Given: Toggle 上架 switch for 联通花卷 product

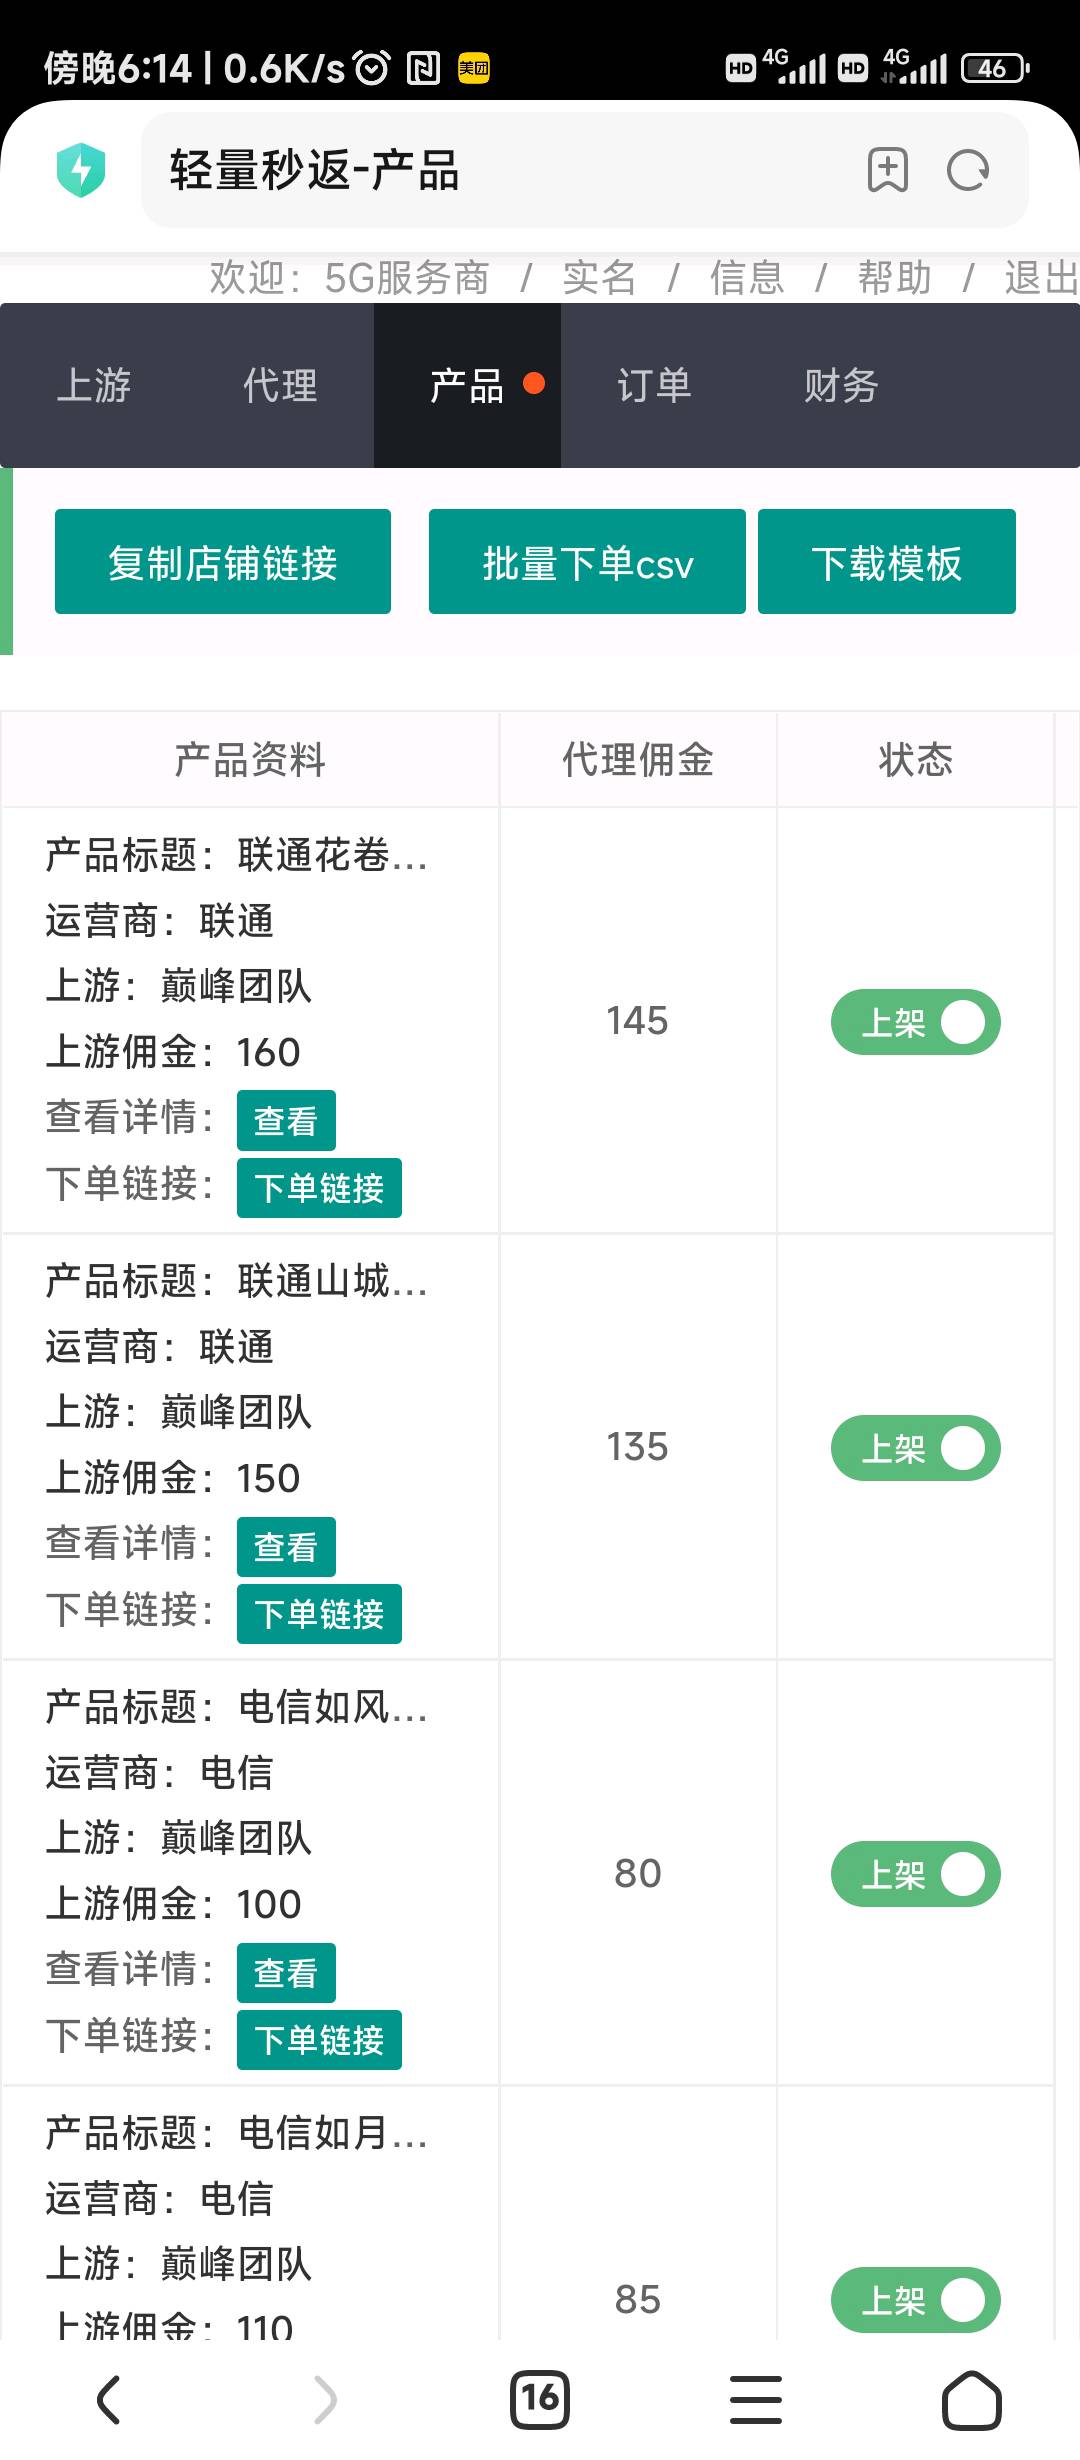Looking at the screenshot, I should click(915, 1022).
